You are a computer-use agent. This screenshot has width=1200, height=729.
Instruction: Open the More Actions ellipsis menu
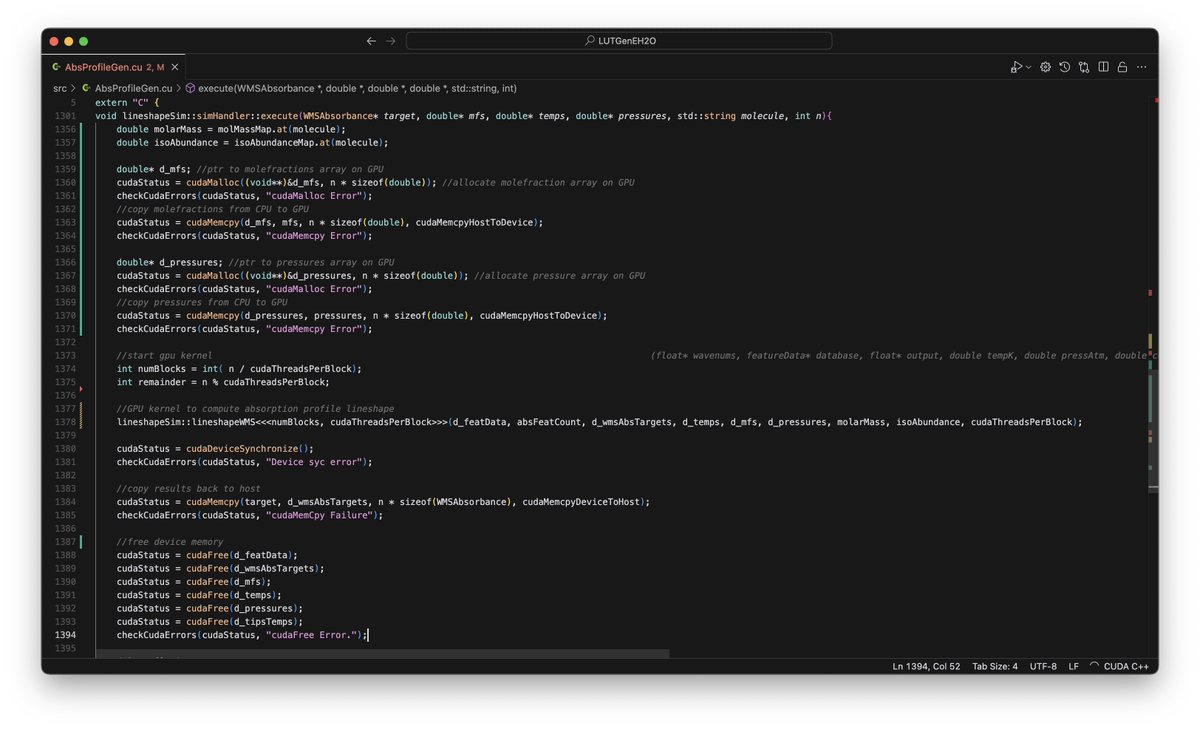coord(1141,67)
